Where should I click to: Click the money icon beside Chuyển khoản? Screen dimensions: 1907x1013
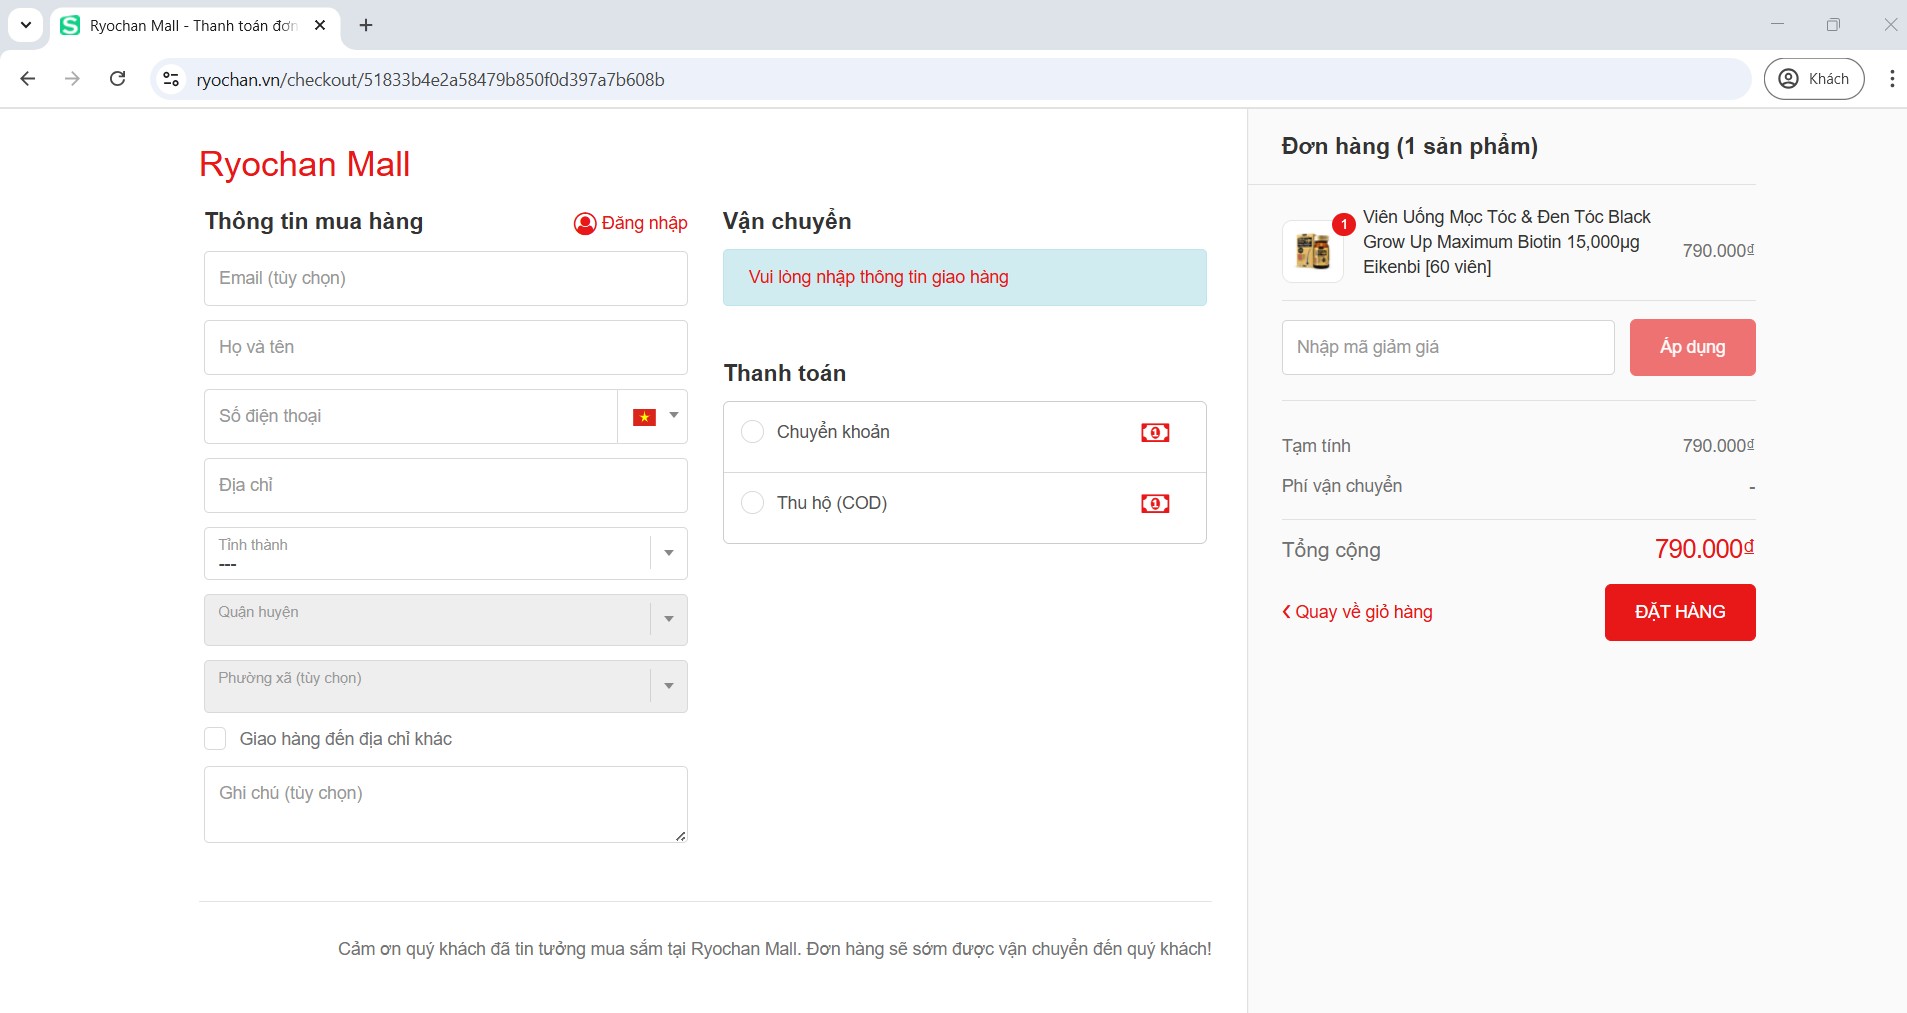1155,433
